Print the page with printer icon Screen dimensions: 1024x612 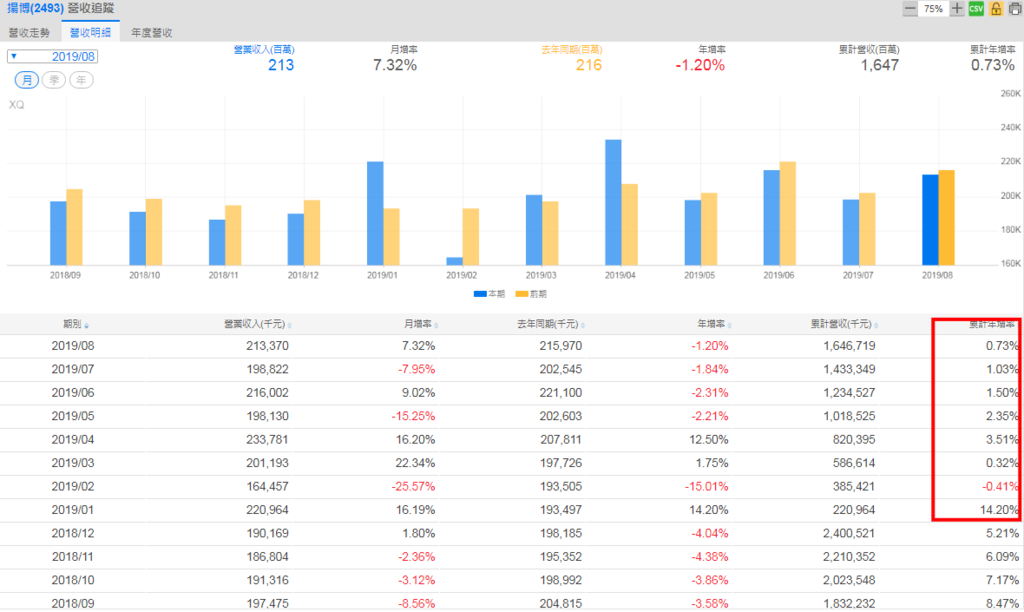pyautogui.click(x=1016, y=8)
